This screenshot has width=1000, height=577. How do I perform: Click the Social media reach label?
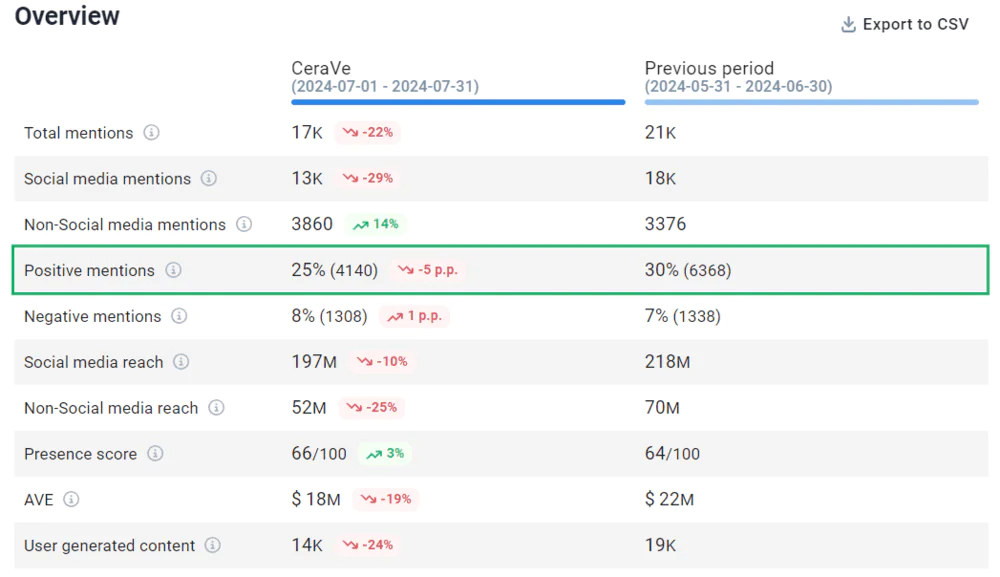[94, 362]
